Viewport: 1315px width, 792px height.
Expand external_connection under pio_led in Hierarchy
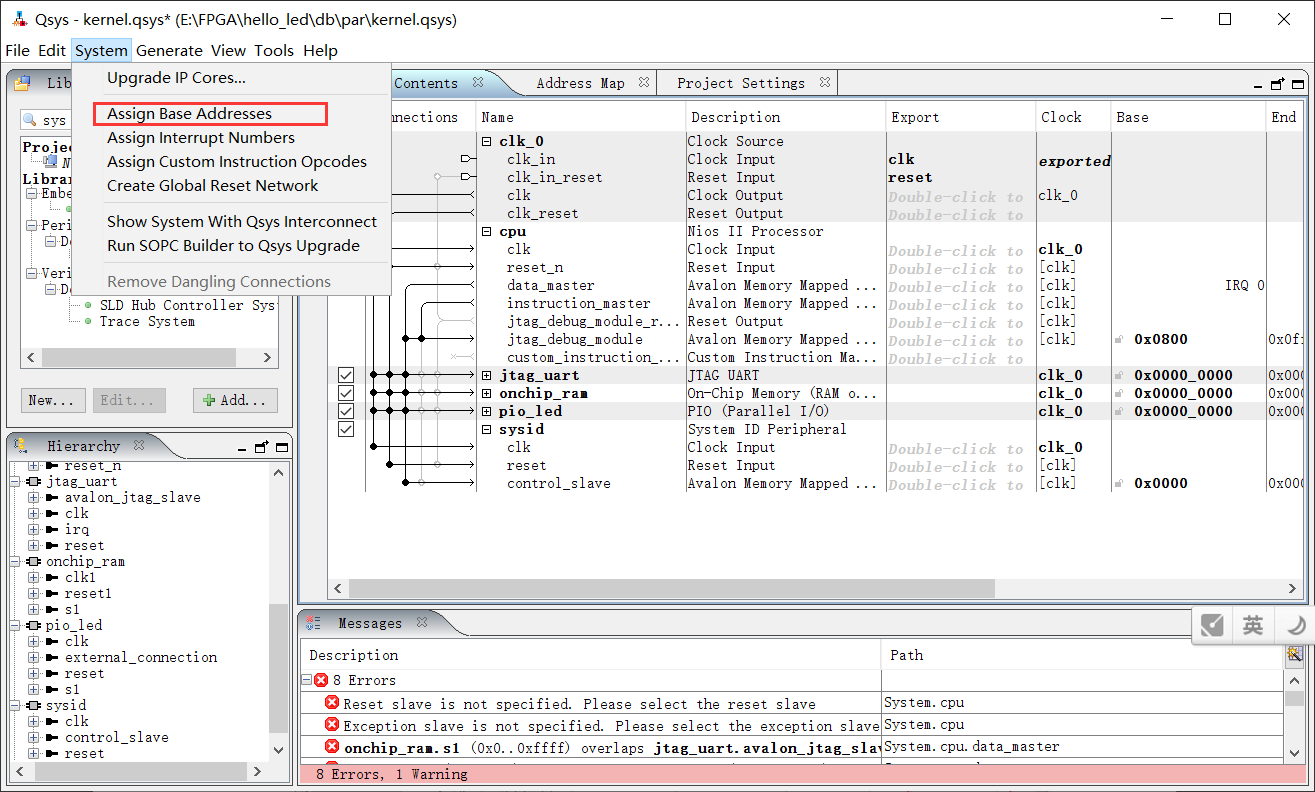click(34, 658)
